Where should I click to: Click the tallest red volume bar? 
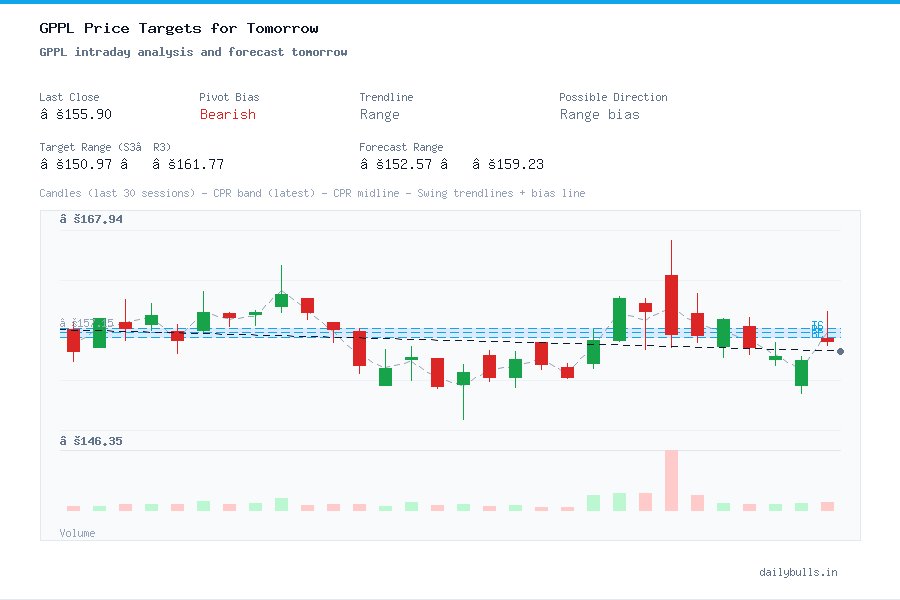(x=671, y=481)
